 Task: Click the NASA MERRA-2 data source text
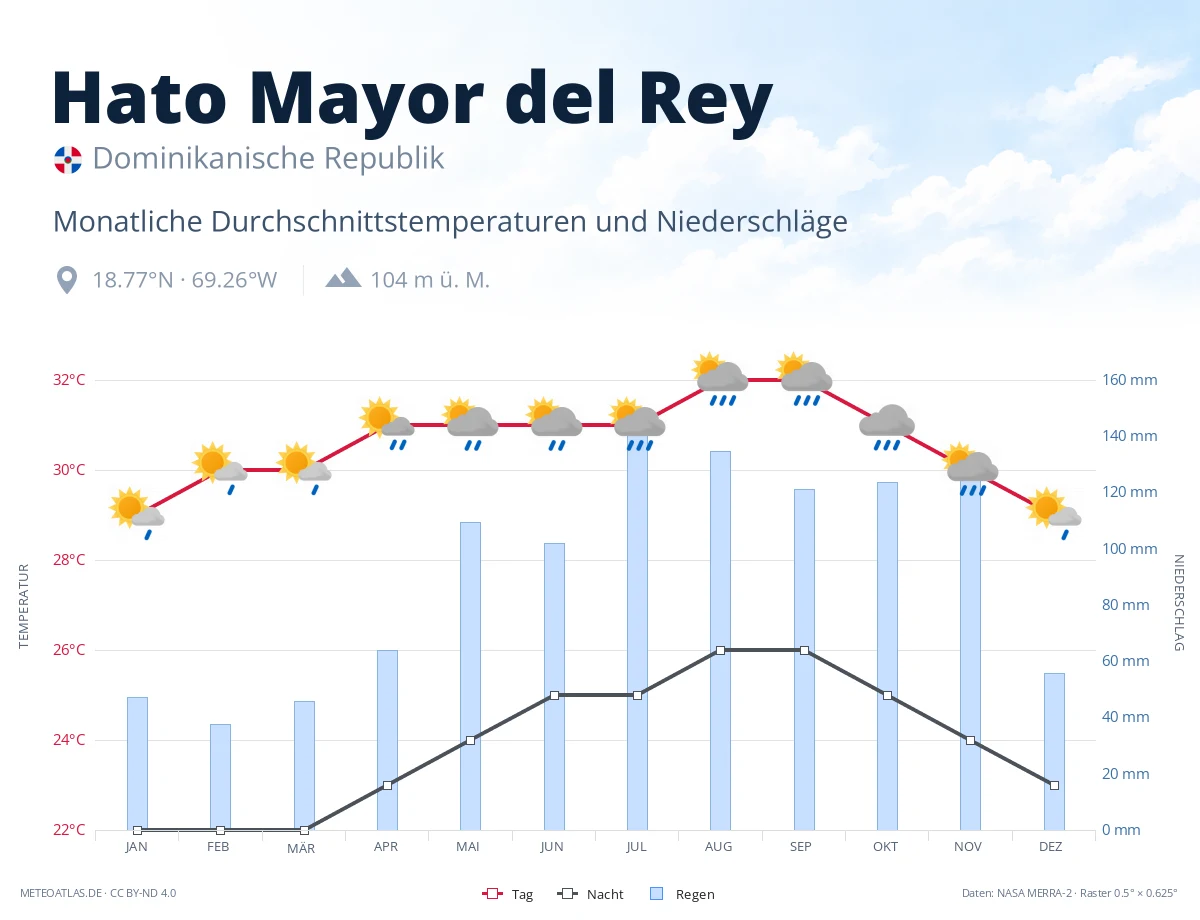pyautogui.click(x=1070, y=893)
